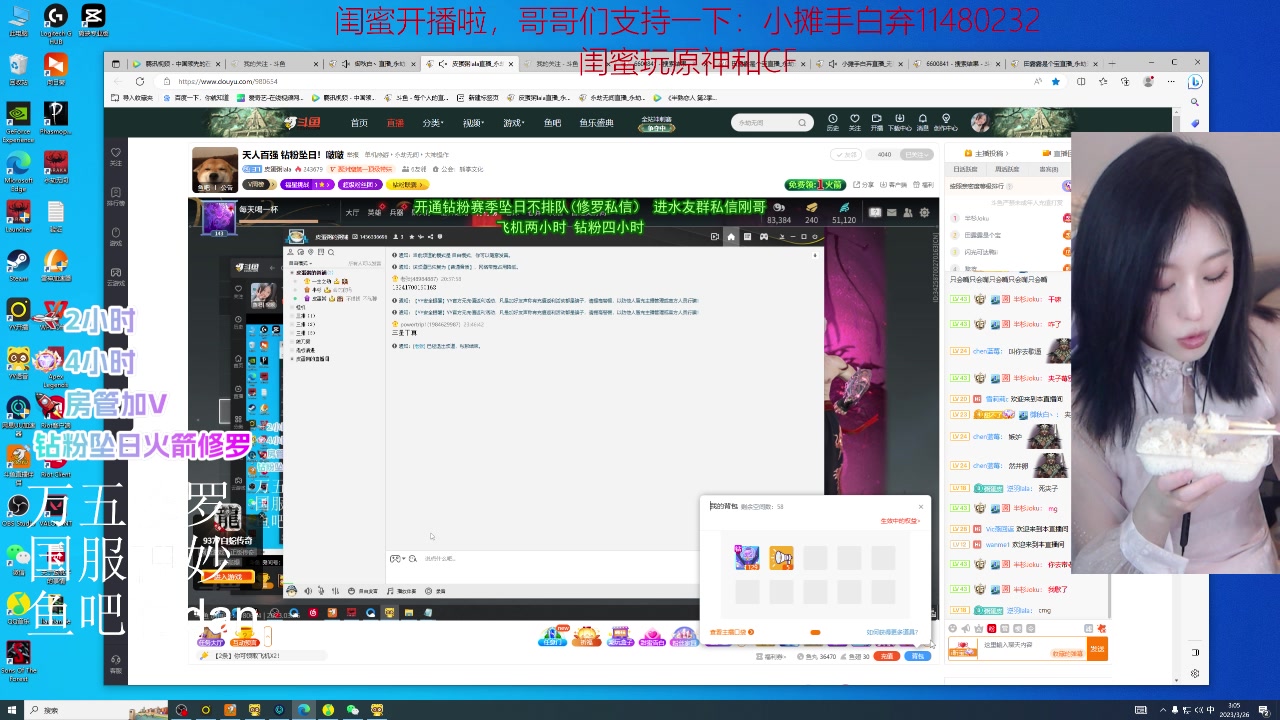Screen dimensions: 1280x720
Task: Open 爱奇艺 bookmark in favorites bar
Action: point(269,98)
